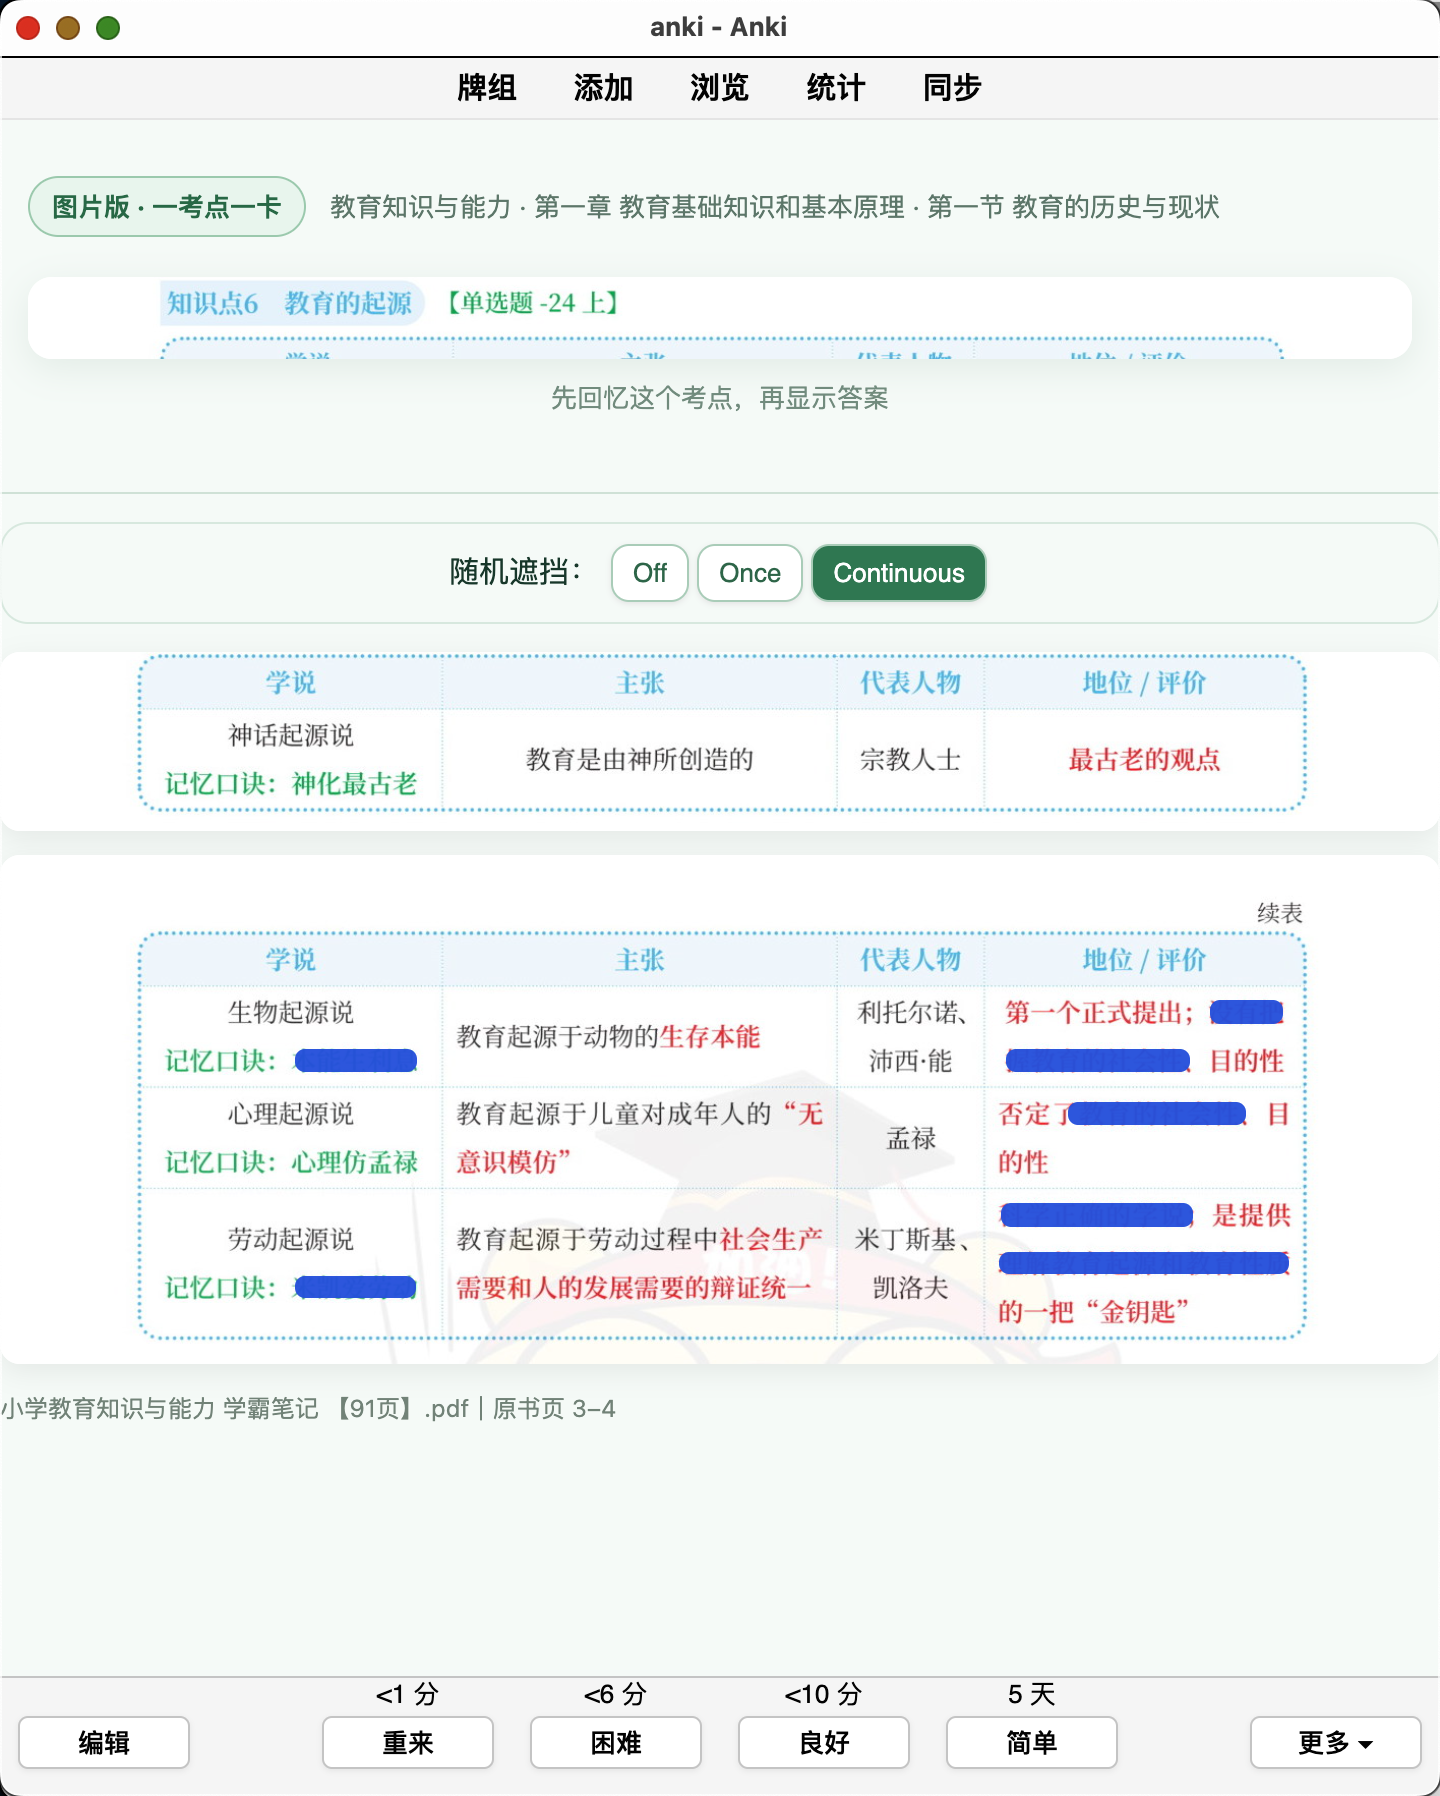Reveal the mask left of 目的性 in 生物起源说 row

click(x=1098, y=1061)
